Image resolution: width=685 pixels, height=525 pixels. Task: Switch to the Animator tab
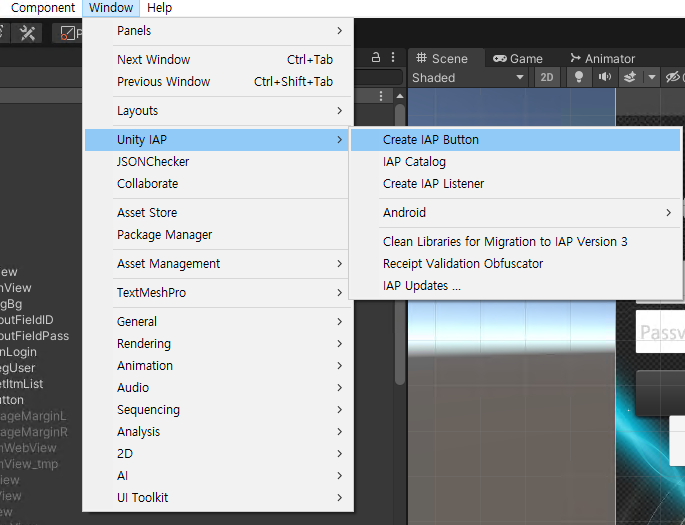pos(603,59)
